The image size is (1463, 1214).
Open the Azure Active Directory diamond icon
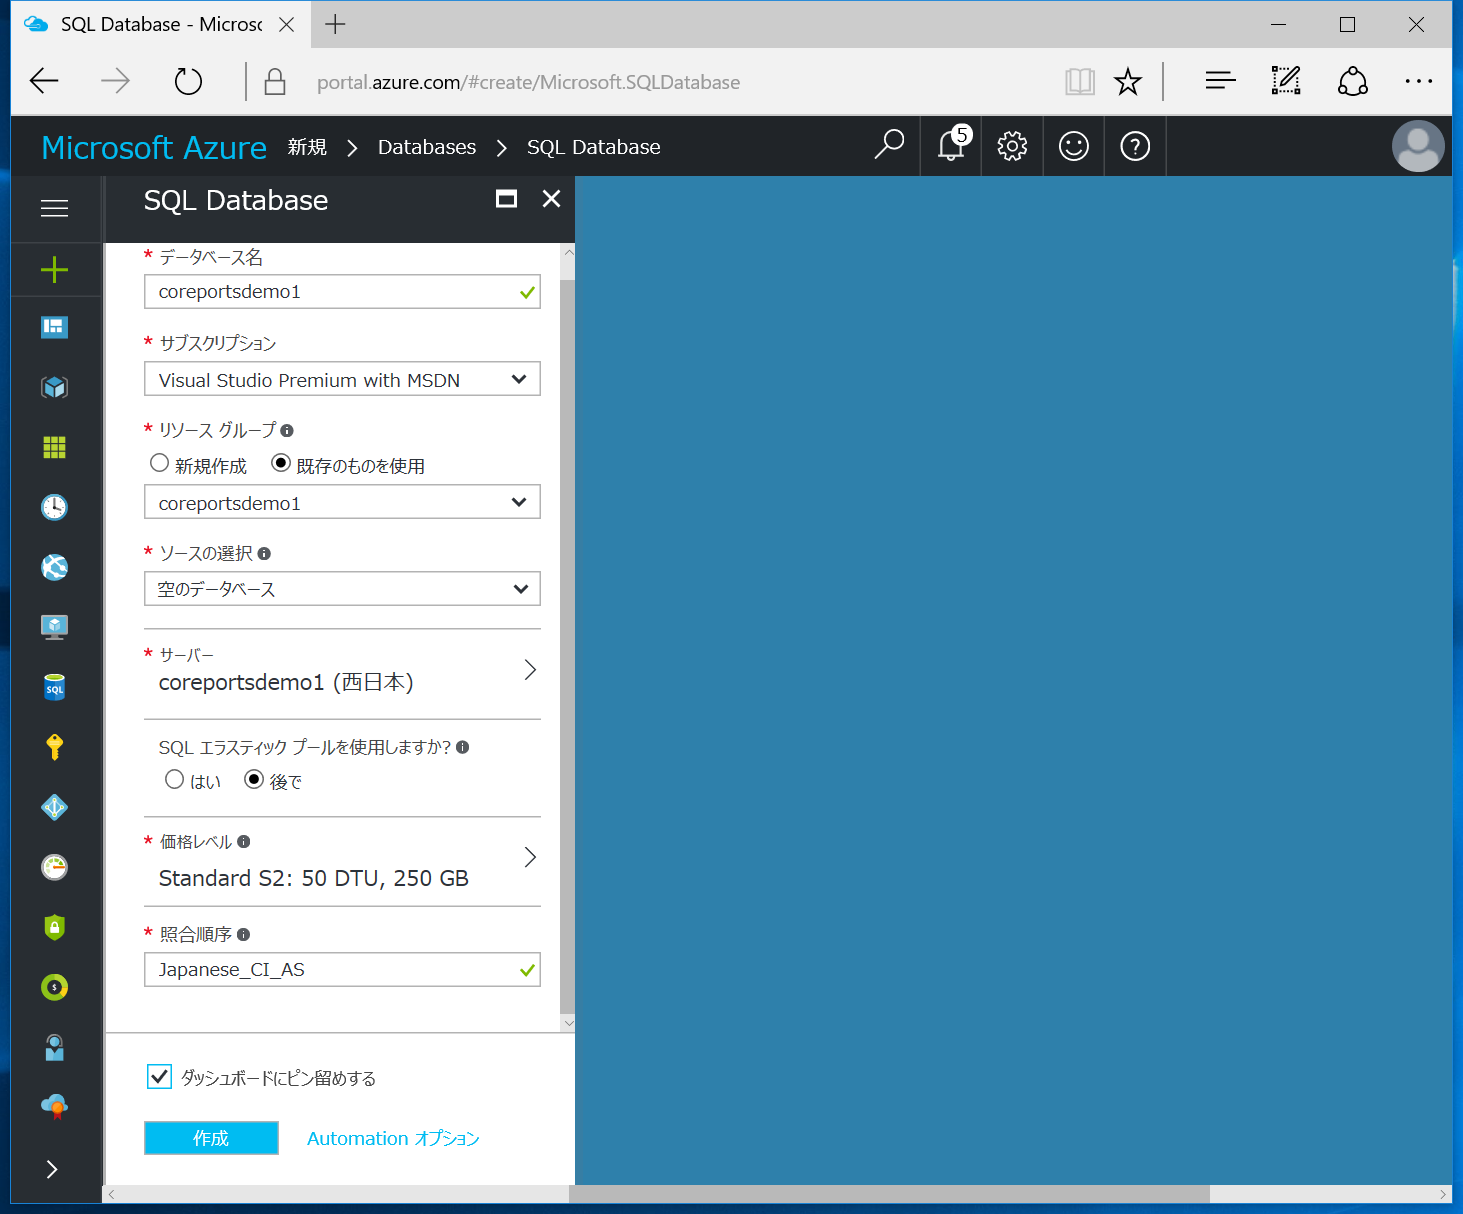pyautogui.click(x=54, y=807)
